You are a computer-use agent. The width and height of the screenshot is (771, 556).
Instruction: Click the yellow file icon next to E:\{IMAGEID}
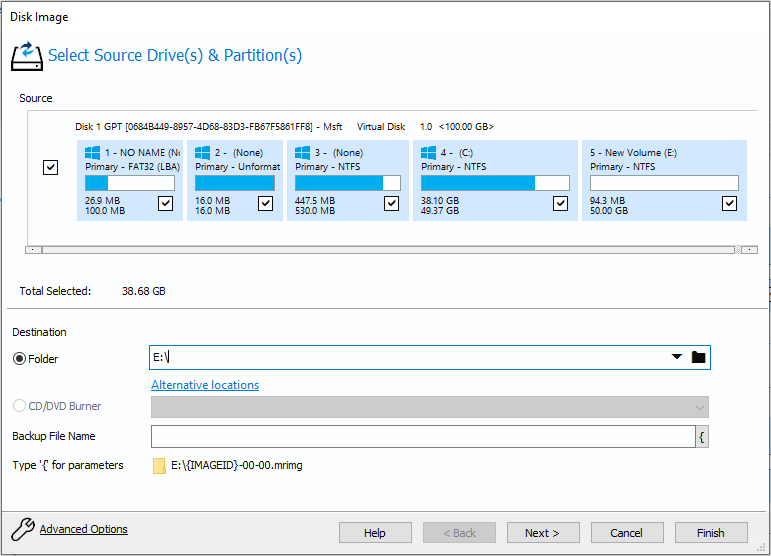pyautogui.click(x=159, y=465)
